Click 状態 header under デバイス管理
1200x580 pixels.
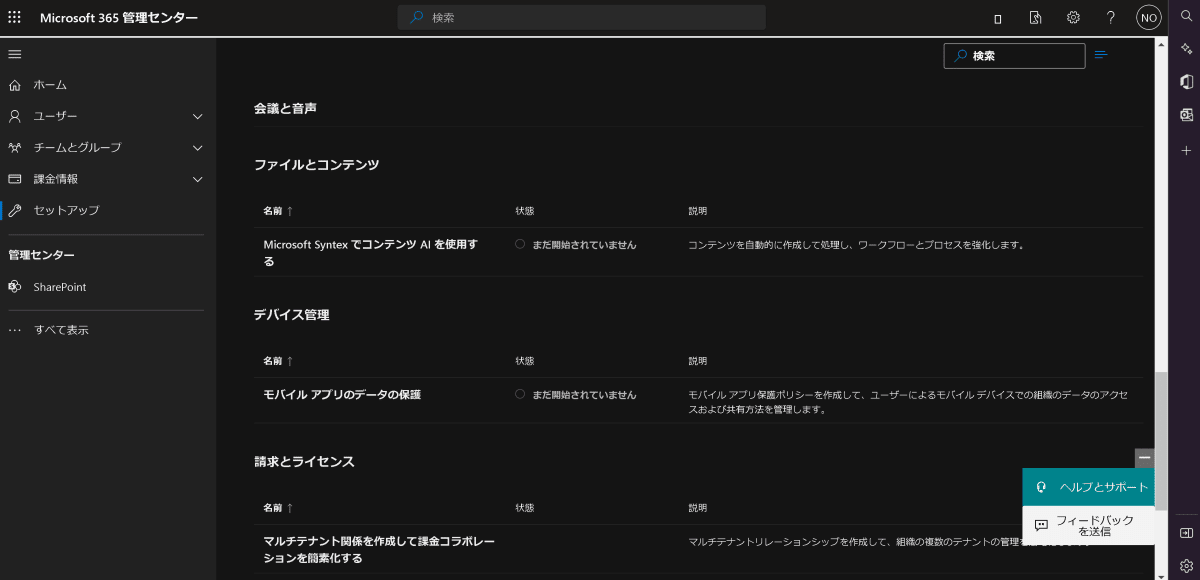click(525, 361)
